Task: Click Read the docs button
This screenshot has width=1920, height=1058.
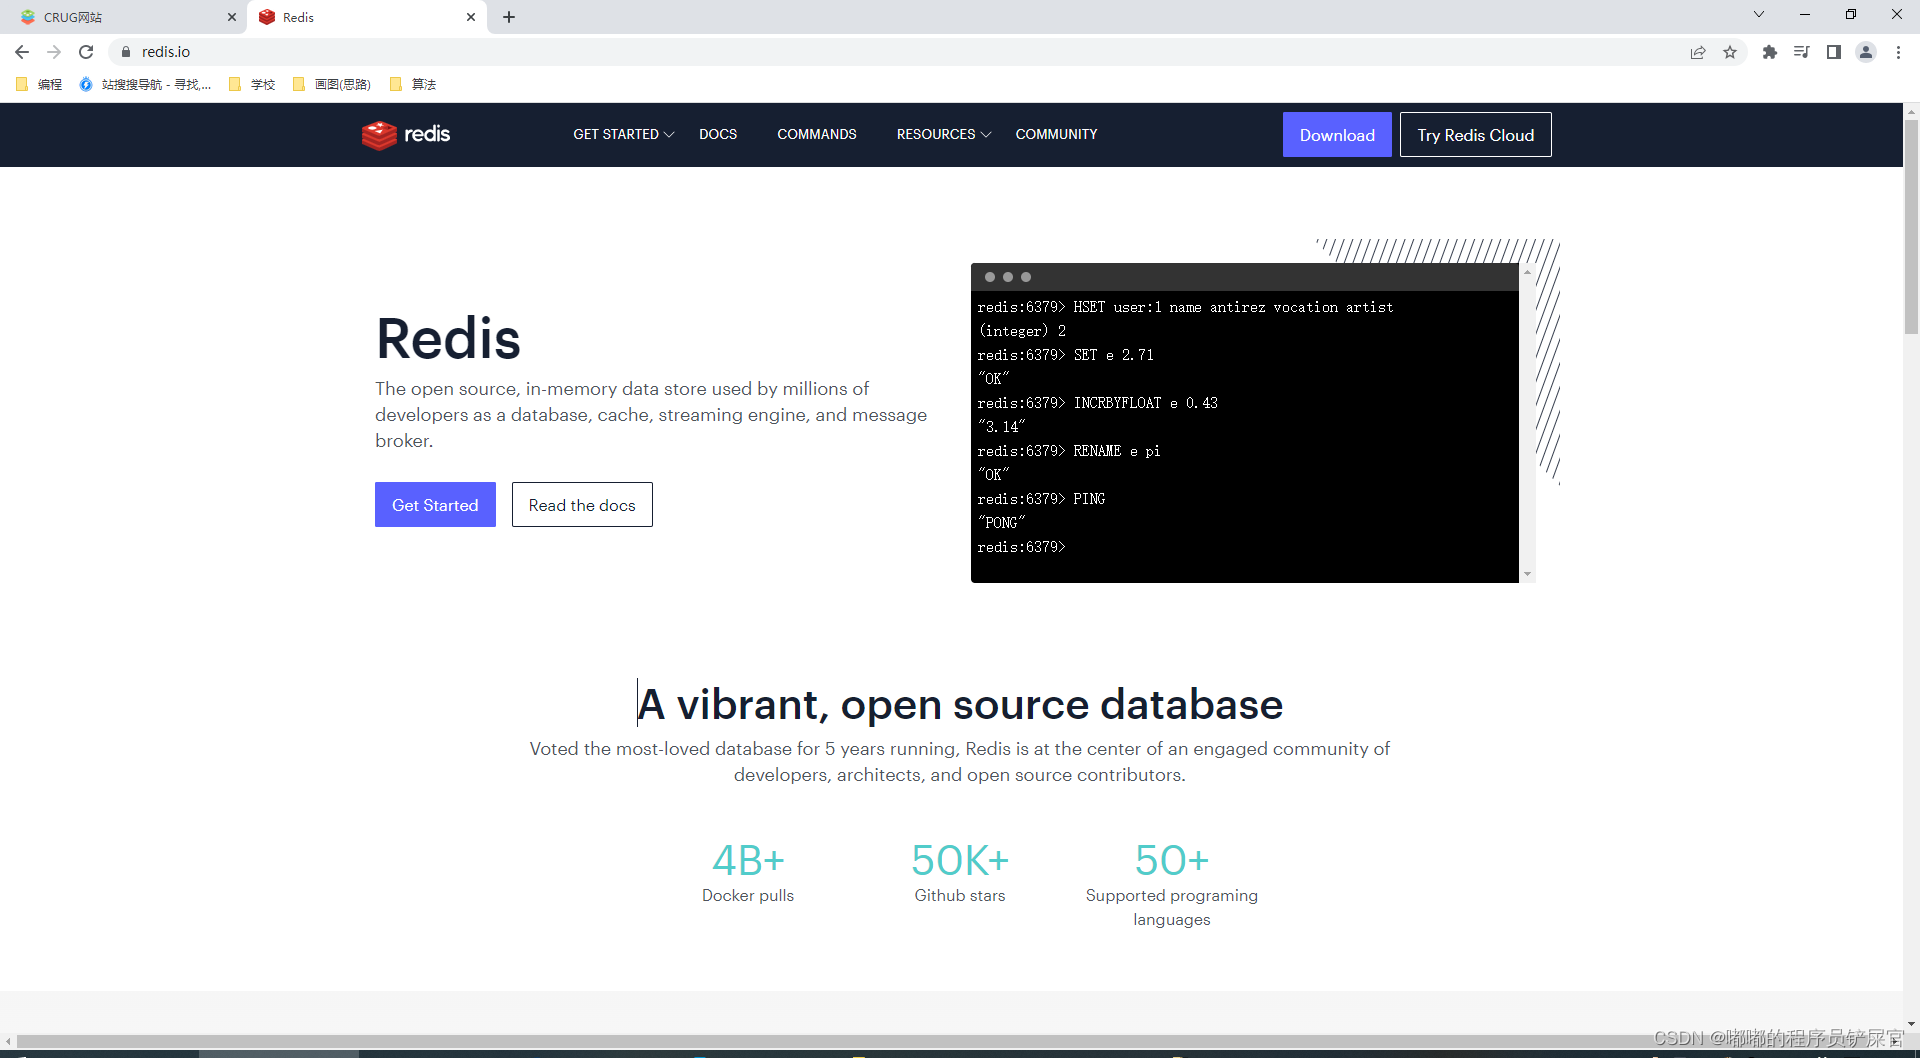Action: [582, 505]
